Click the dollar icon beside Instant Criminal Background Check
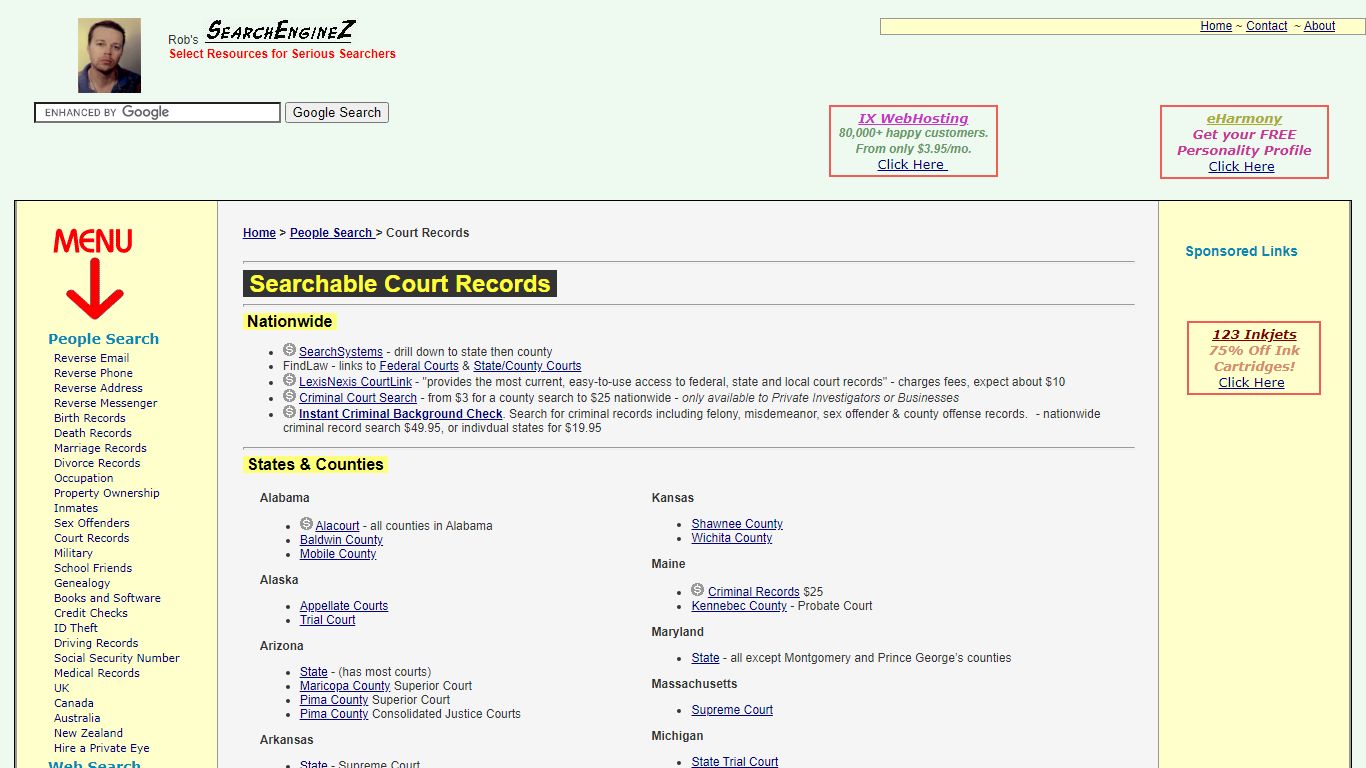Image resolution: width=1366 pixels, height=768 pixels. pyautogui.click(x=289, y=412)
